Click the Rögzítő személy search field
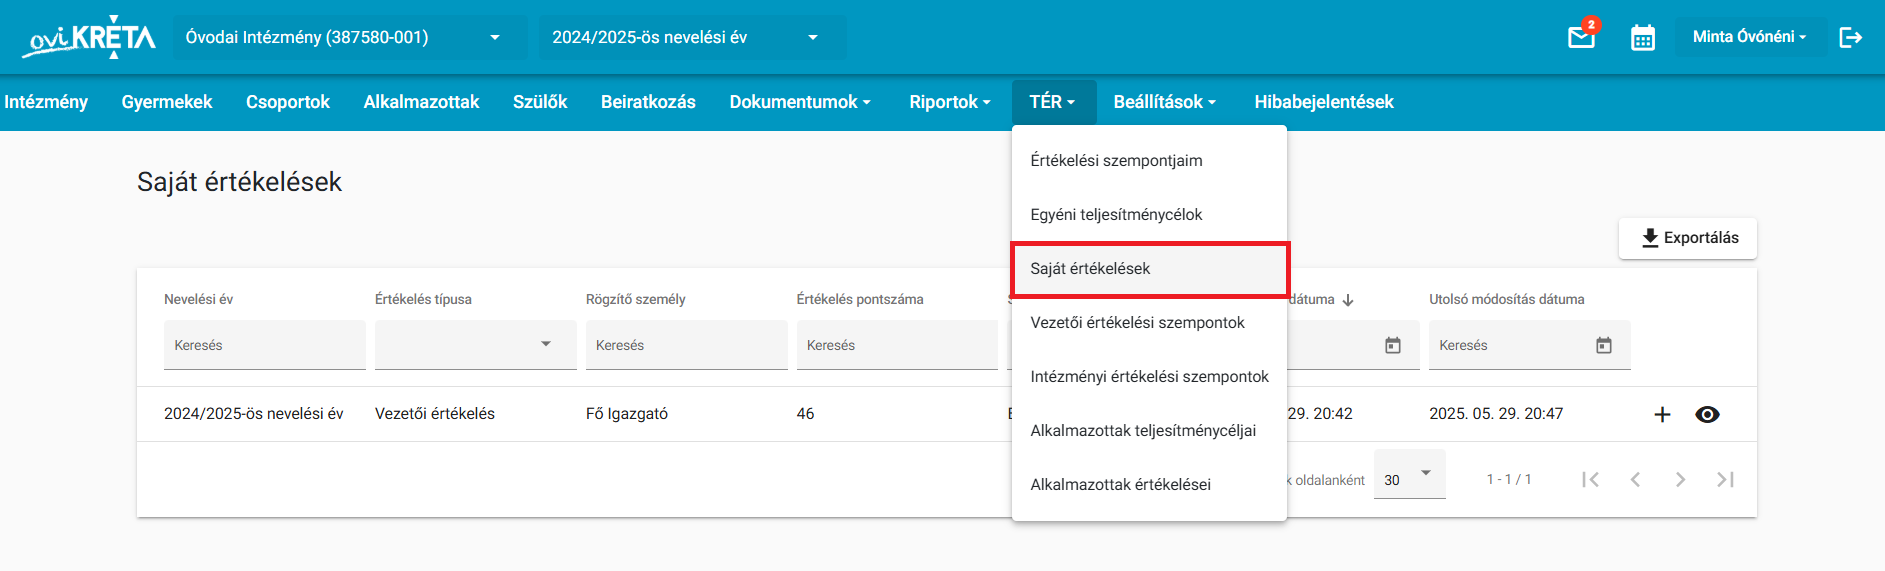1885x571 pixels. tap(686, 345)
